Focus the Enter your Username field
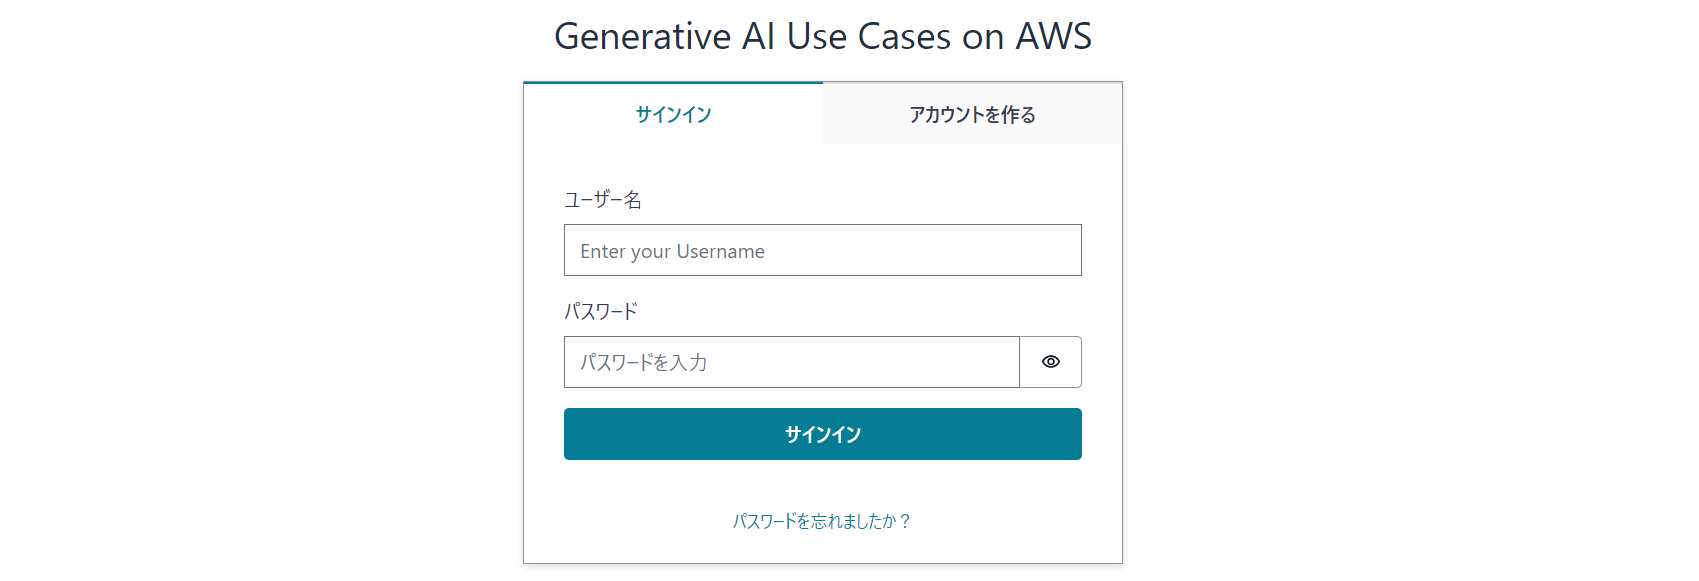 pos(822,250)
